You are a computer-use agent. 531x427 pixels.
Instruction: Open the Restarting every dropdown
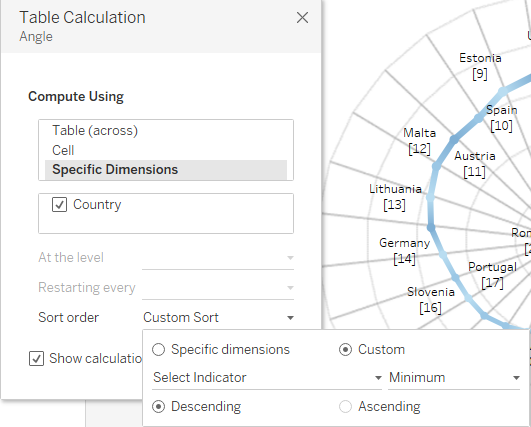[x=218, y=288]
